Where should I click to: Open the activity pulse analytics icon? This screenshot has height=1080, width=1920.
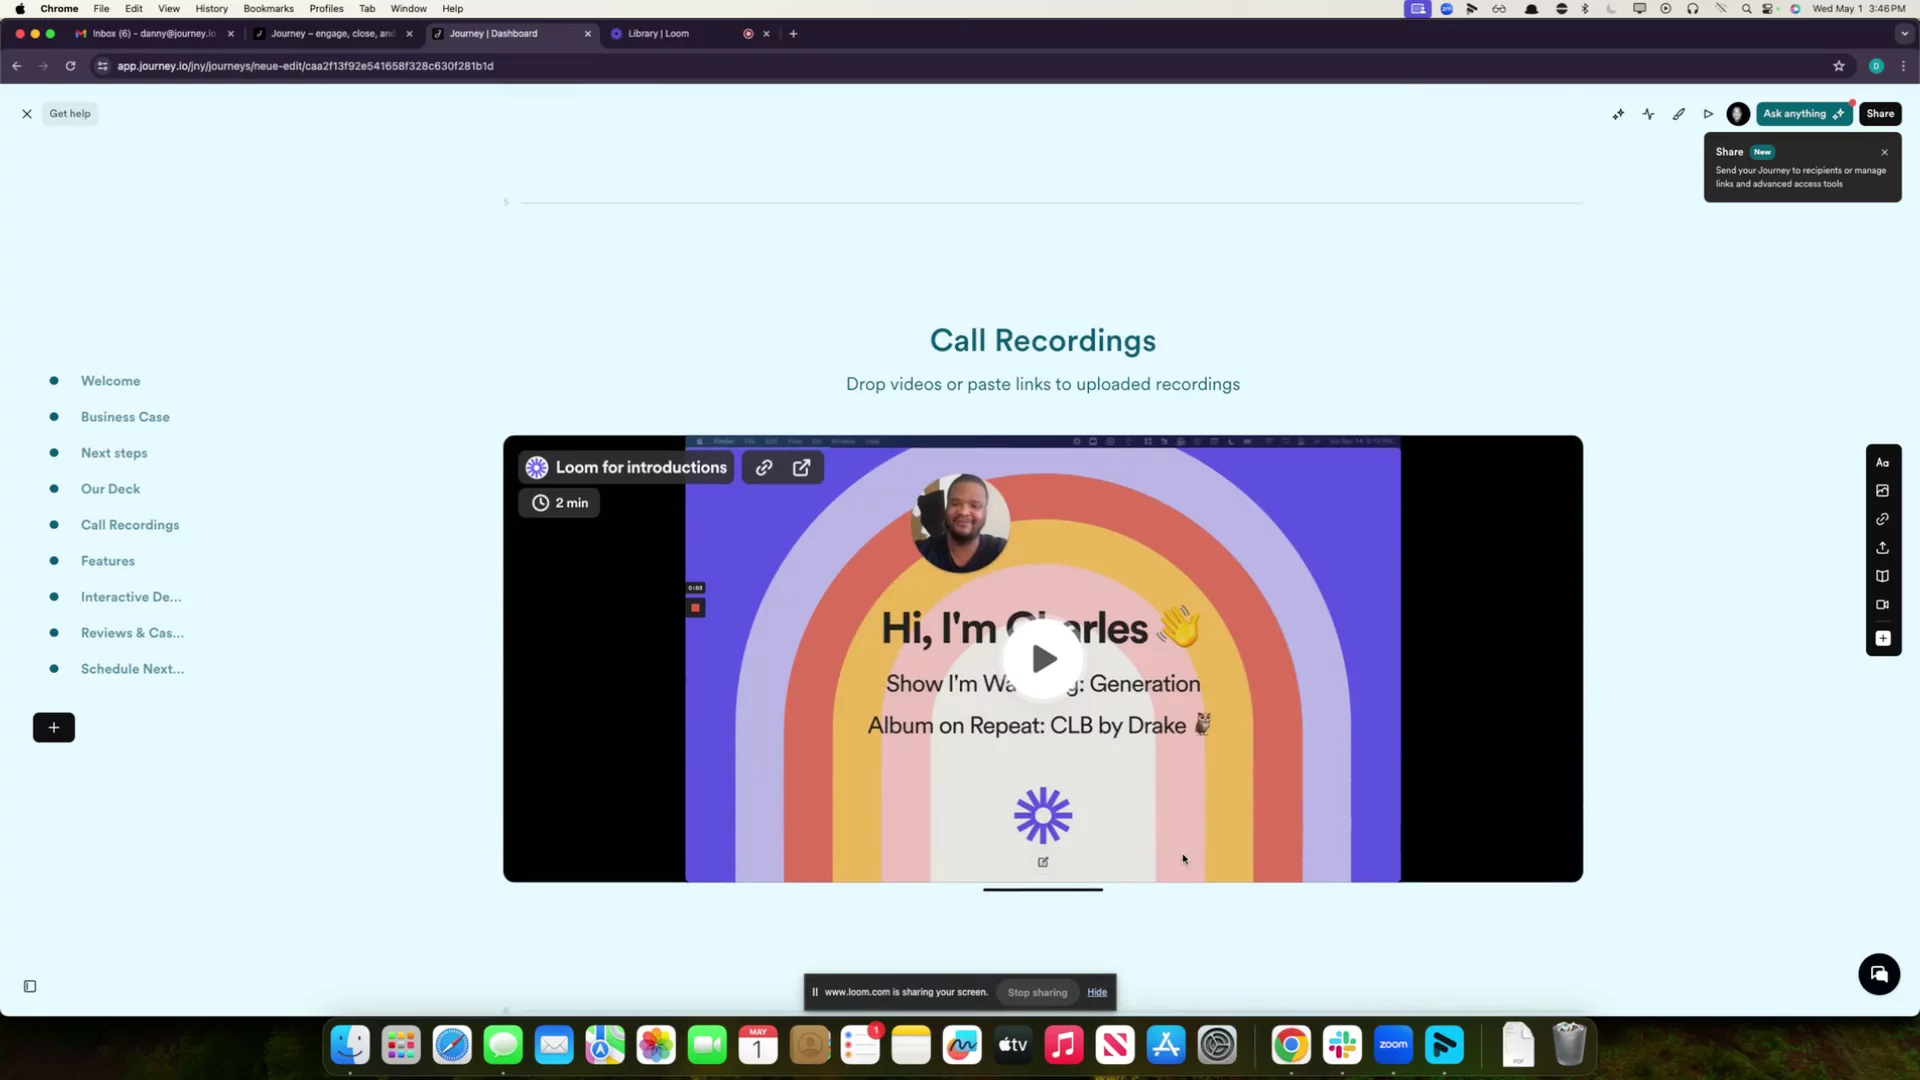[1648, 114]
